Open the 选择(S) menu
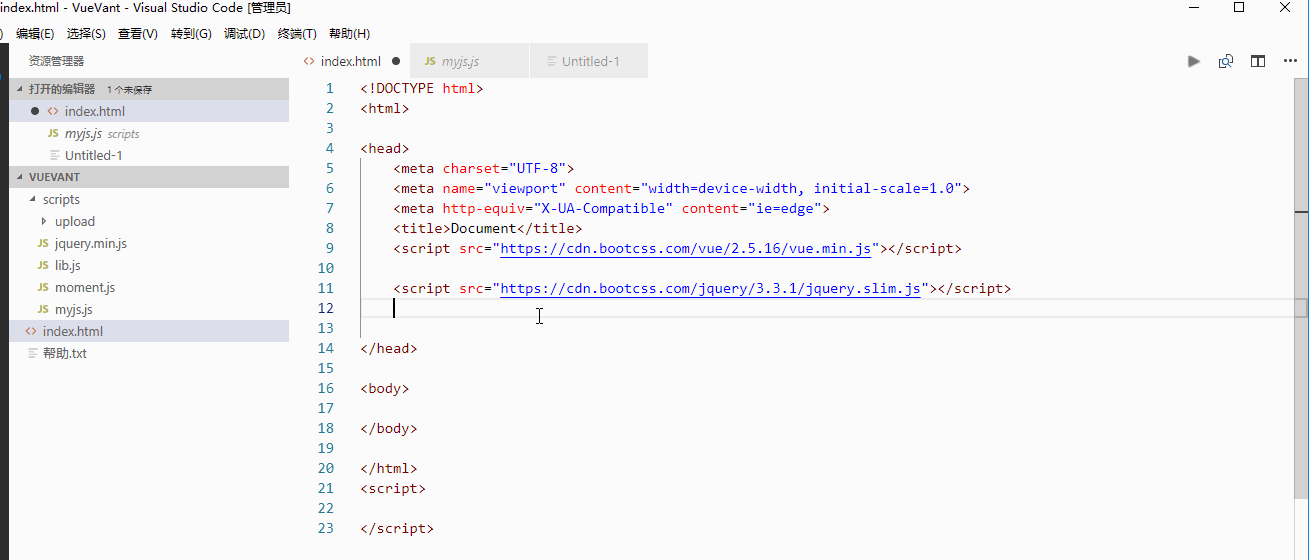 pyautogui.click(x=86, y=34)
